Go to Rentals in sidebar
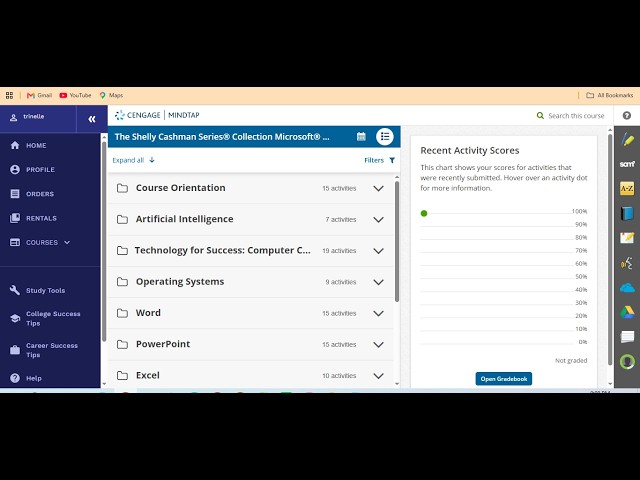Viewport: 640px width, 480px height. [41, 218]
